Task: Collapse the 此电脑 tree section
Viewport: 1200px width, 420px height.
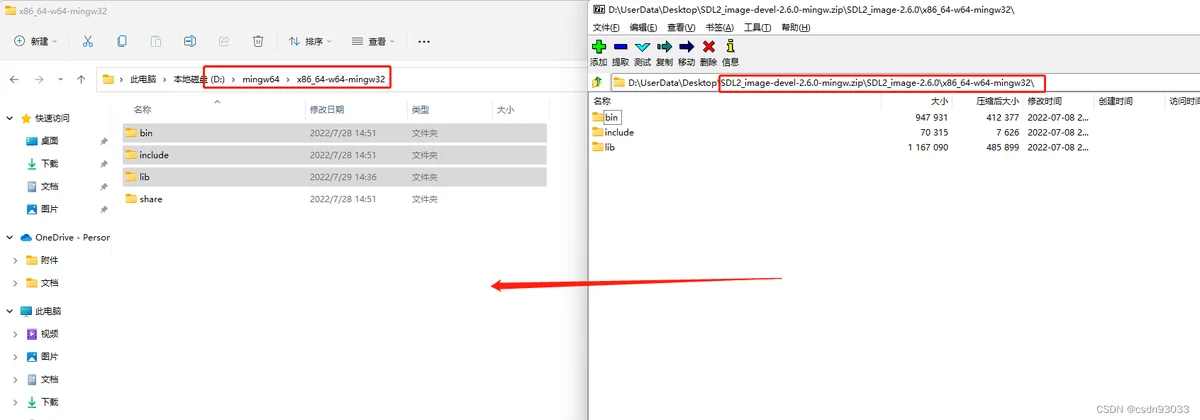Action: (x=10, y=311)
